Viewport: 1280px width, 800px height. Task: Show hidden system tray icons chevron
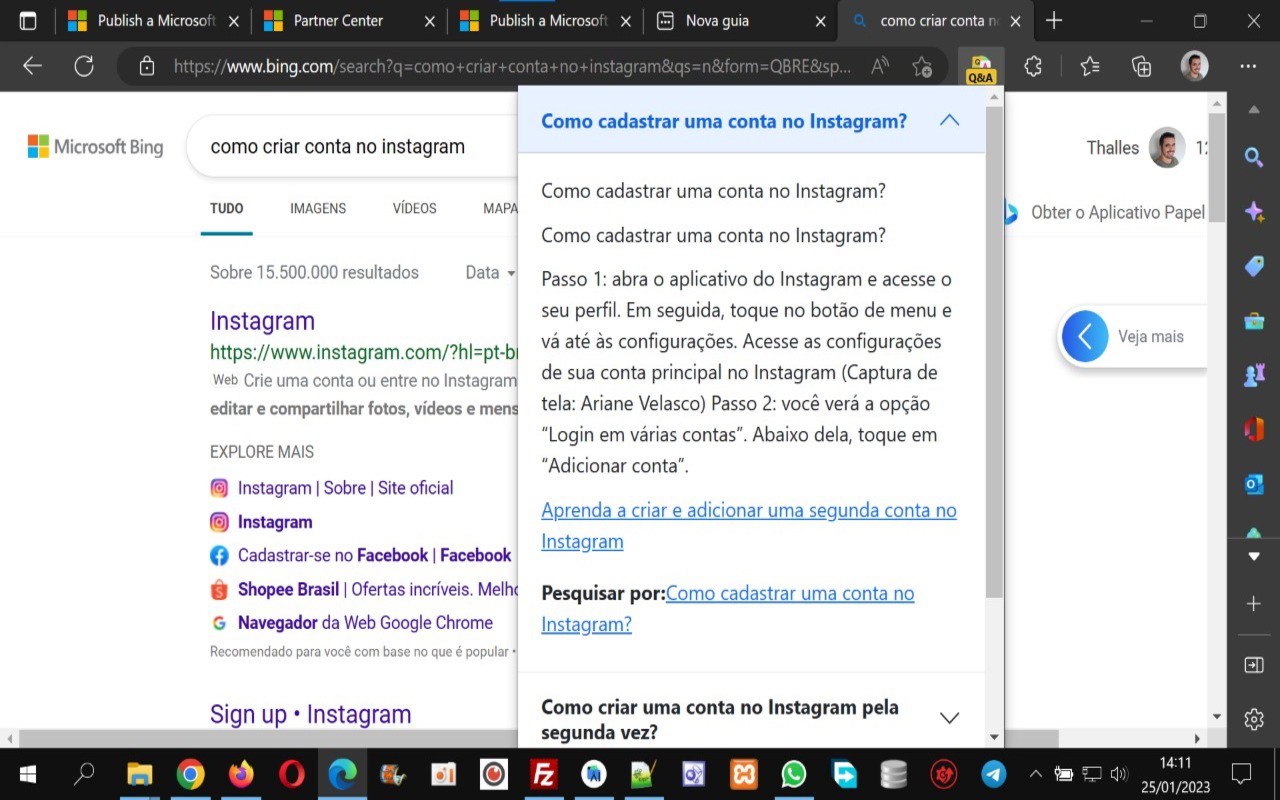pyautogui.click(x=1035, y=774)
